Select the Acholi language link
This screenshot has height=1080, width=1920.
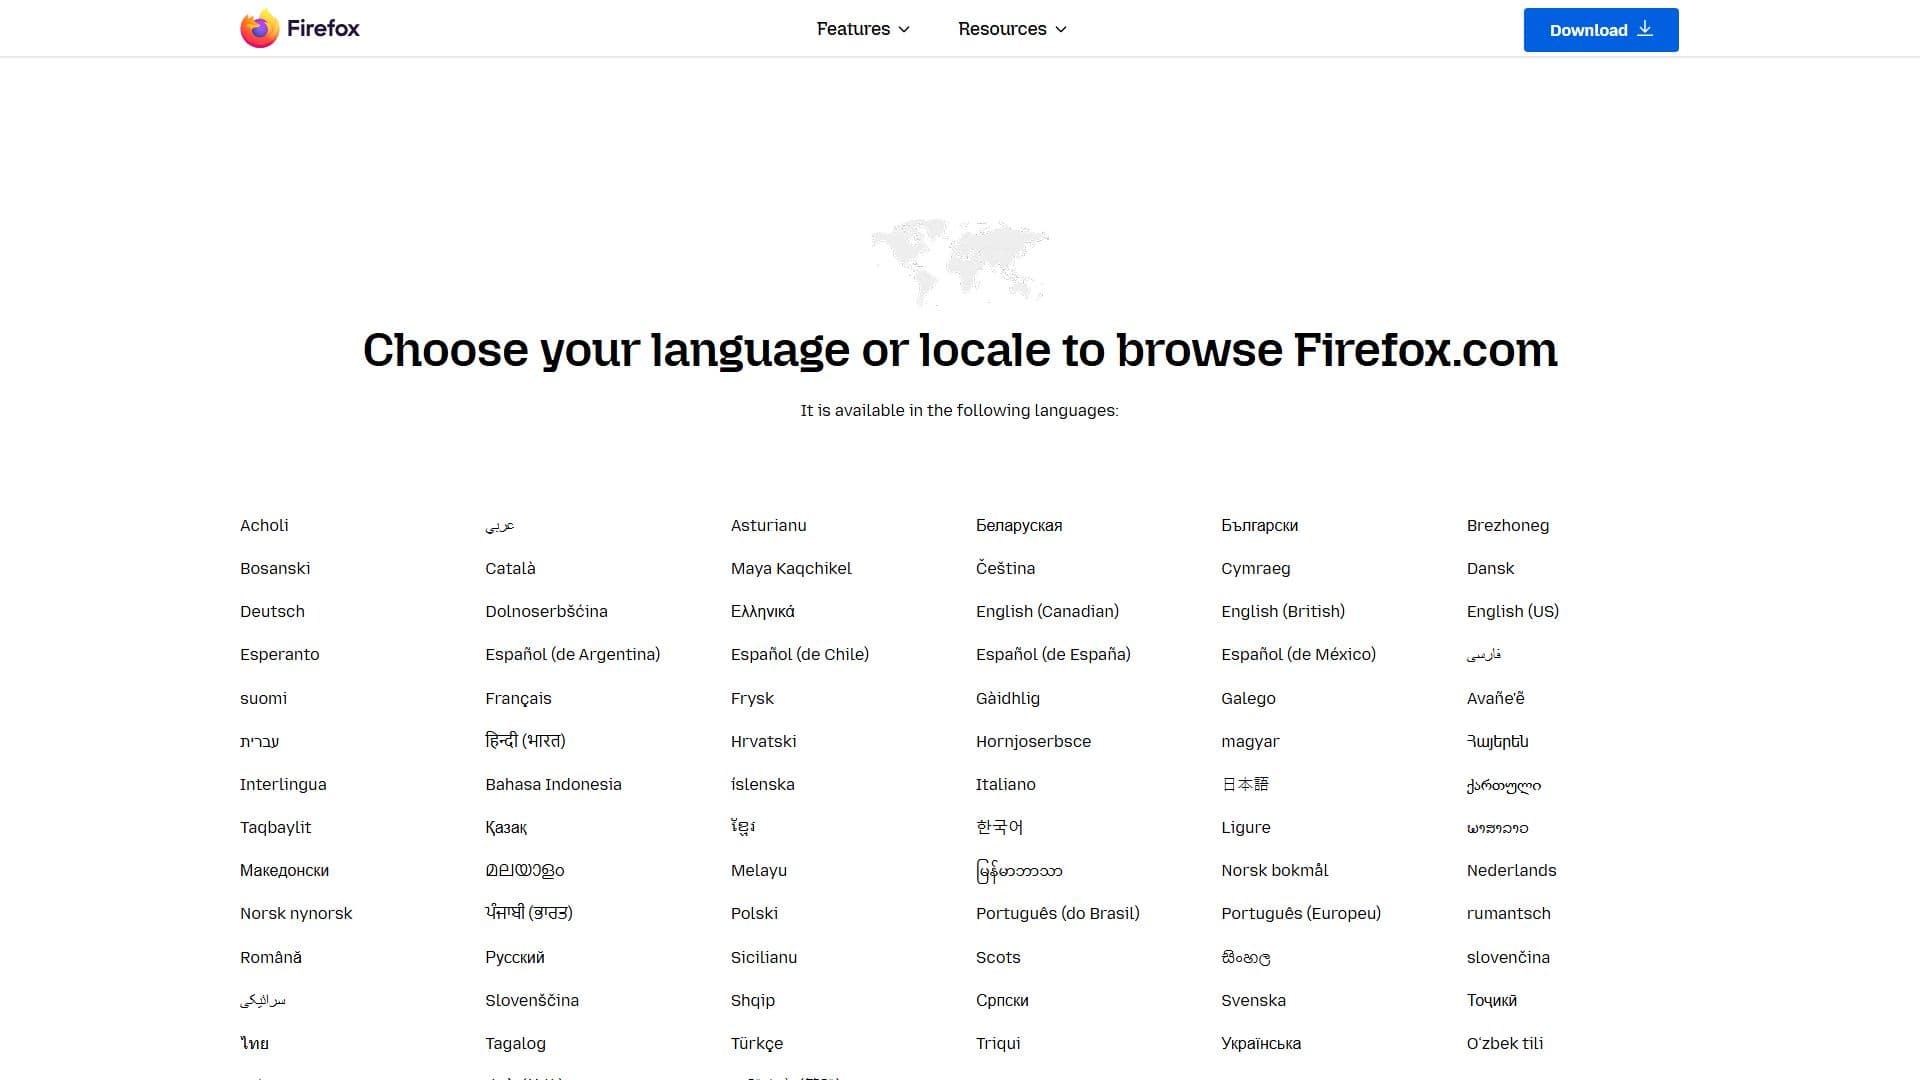tap(264, 525)
